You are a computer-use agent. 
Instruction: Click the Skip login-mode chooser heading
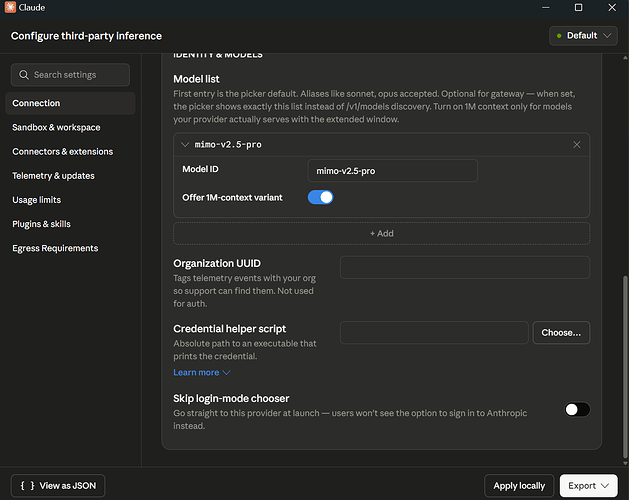231,398
